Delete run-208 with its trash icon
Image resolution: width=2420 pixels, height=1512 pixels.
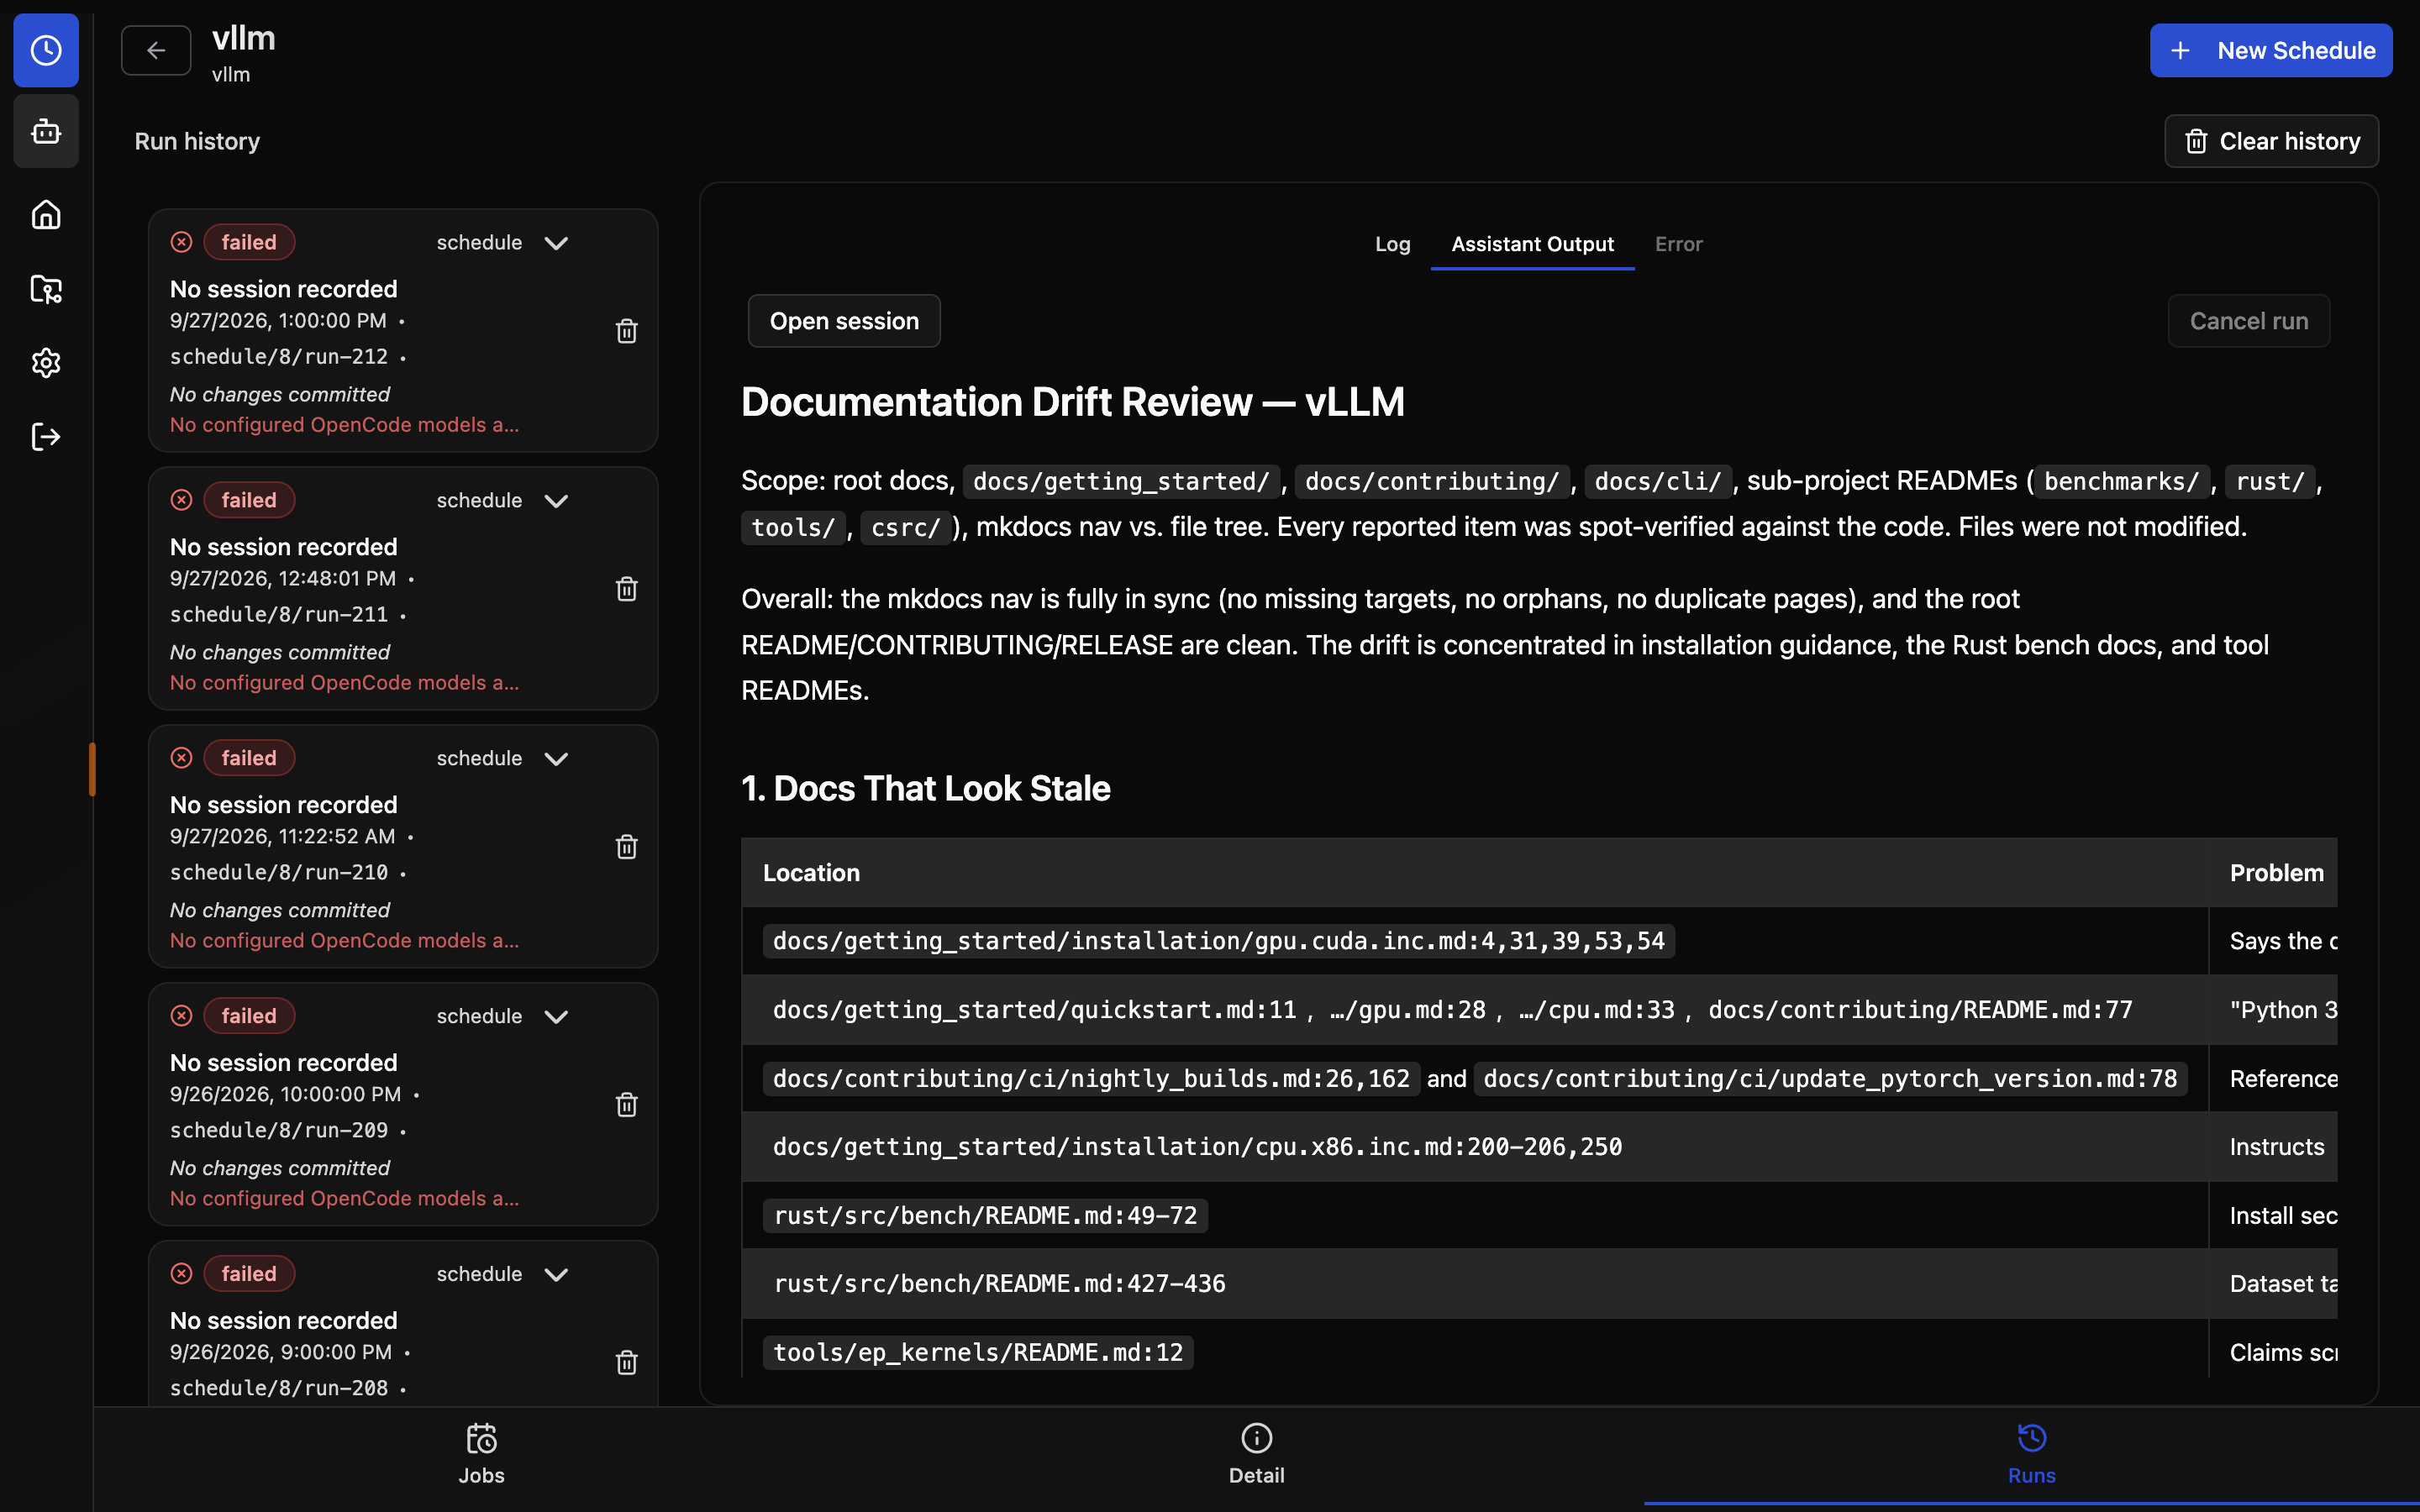[x=626, y=1363]
